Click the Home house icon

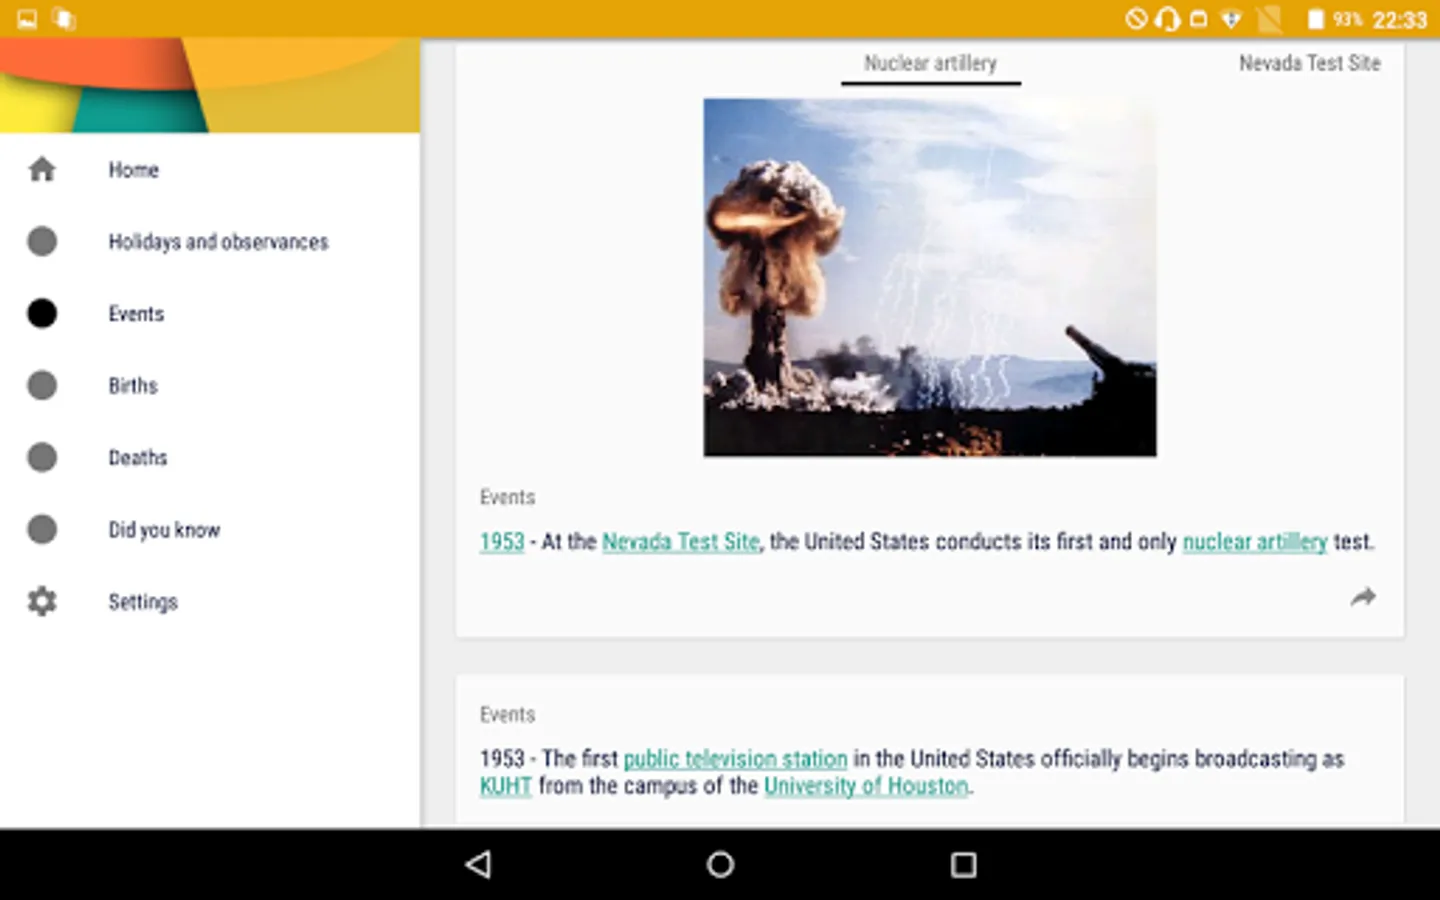42,170
